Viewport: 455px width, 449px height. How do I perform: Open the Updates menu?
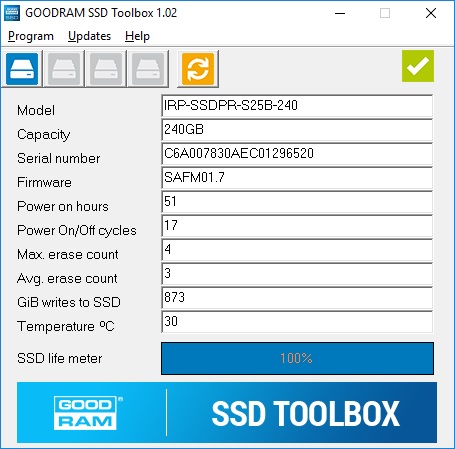tap(89, 36)
